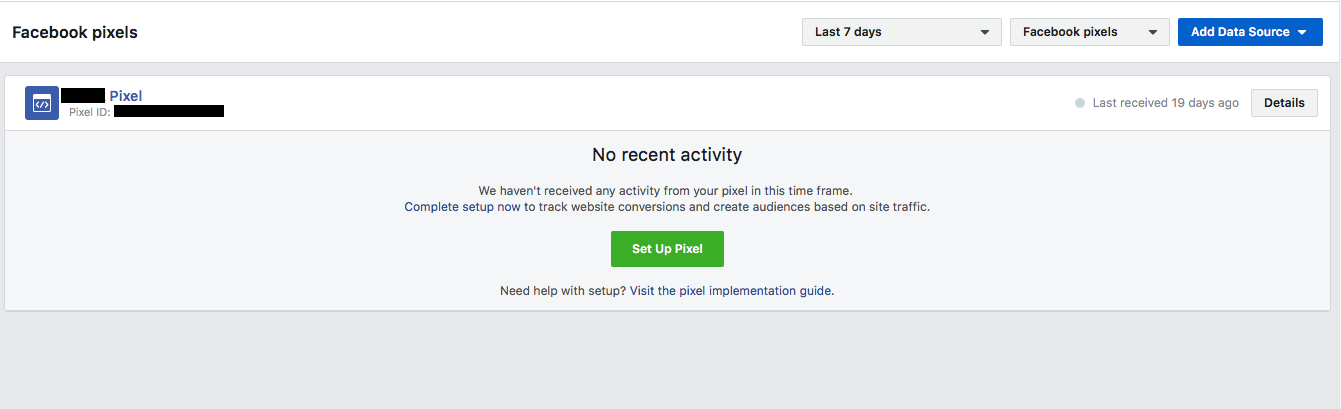Click the pixel code icon
Viewport: 1341px width, 409px height.
(x=42, y=103)
